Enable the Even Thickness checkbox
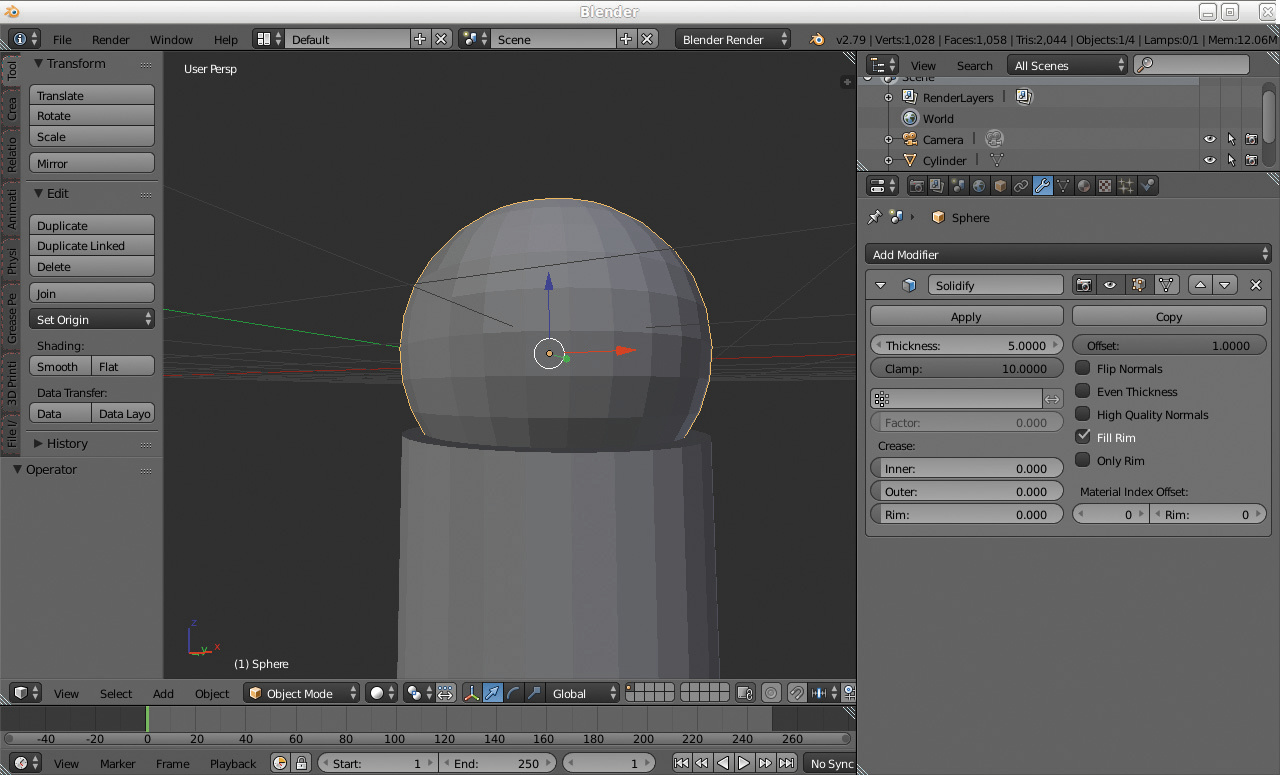Screen dimensions: 1280x775 1083,391
